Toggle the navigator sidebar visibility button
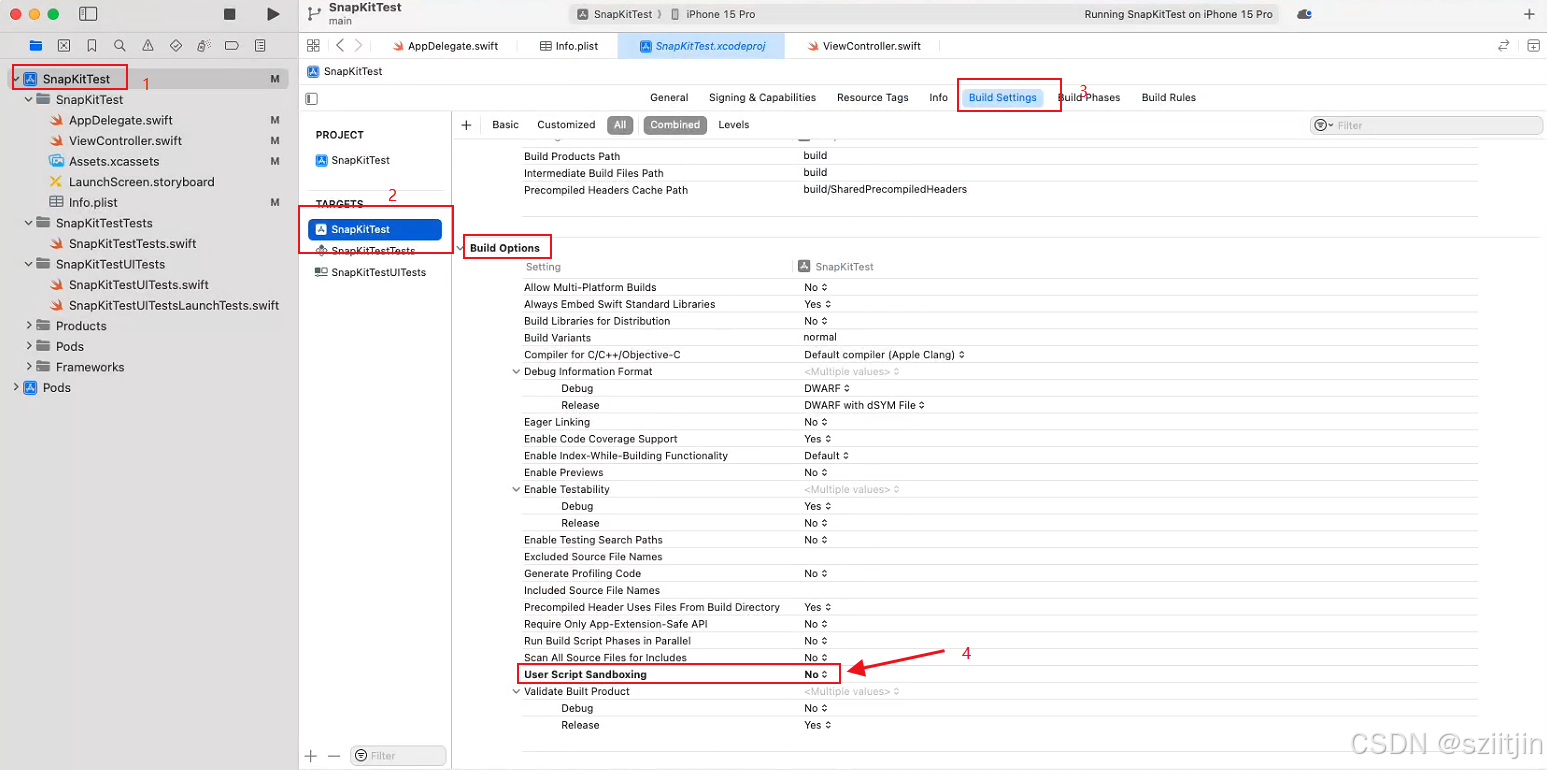Screen dimensions: 1547x770 (88, 14)
